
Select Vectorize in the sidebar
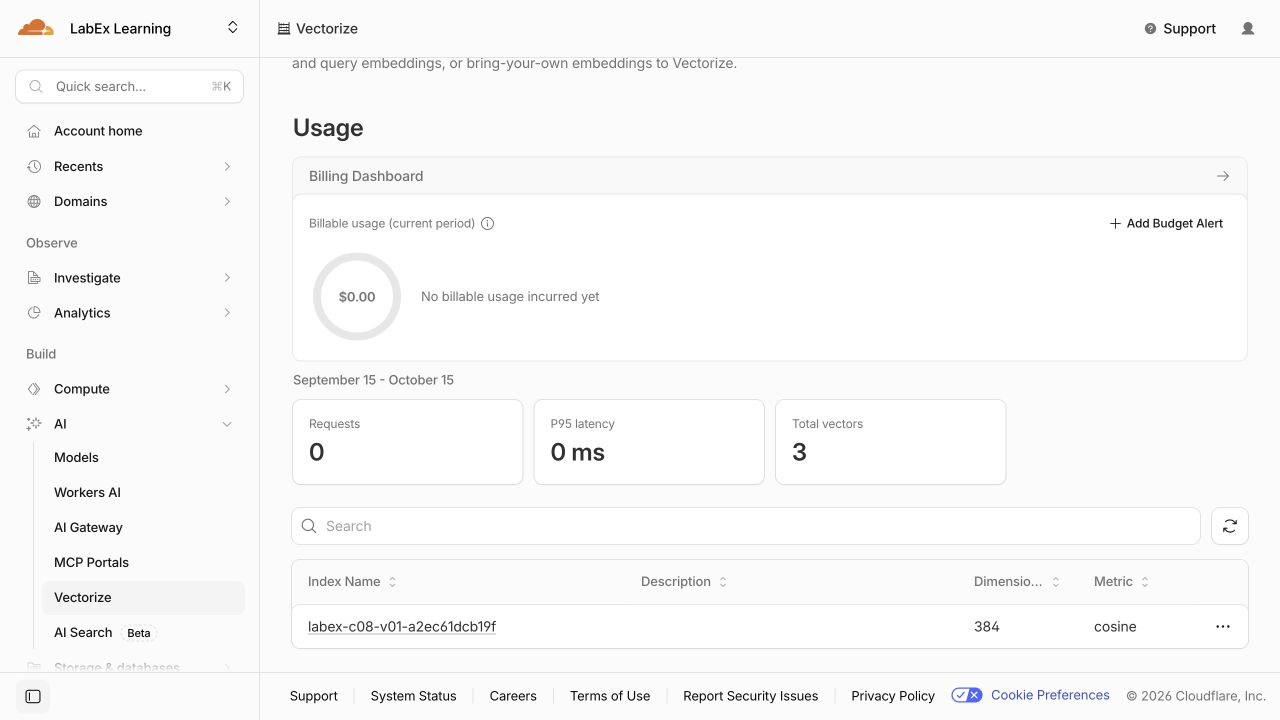tap(143, 597)
